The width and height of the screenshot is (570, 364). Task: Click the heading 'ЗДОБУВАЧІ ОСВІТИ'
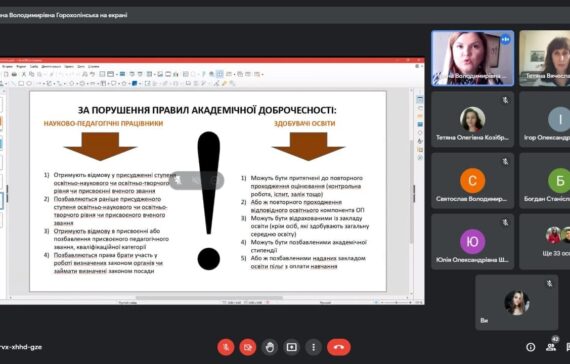305,124
